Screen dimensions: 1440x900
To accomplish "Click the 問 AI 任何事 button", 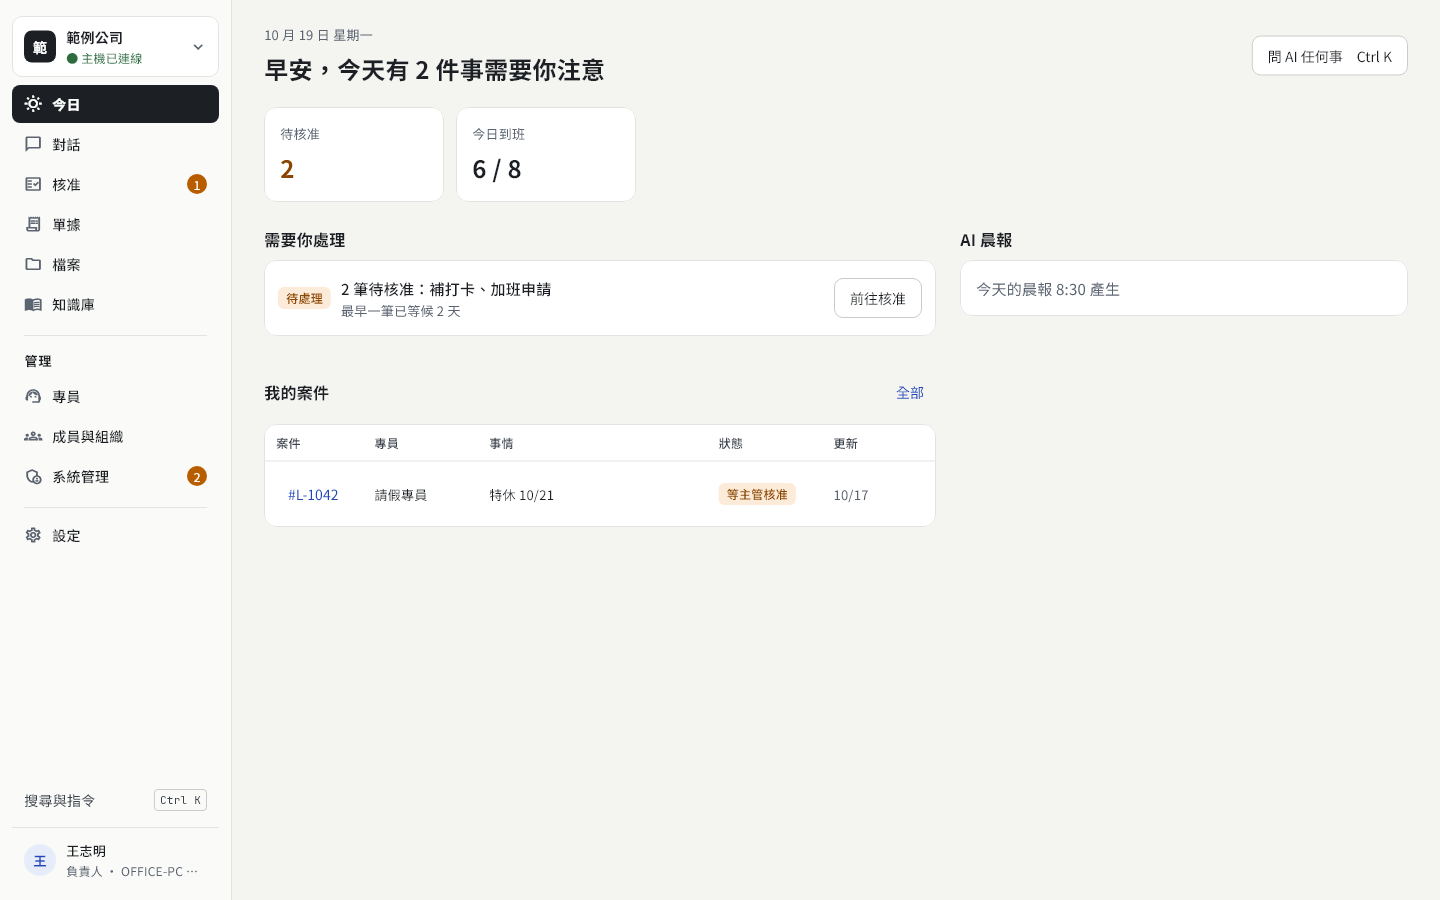I will coord(1329,56).
